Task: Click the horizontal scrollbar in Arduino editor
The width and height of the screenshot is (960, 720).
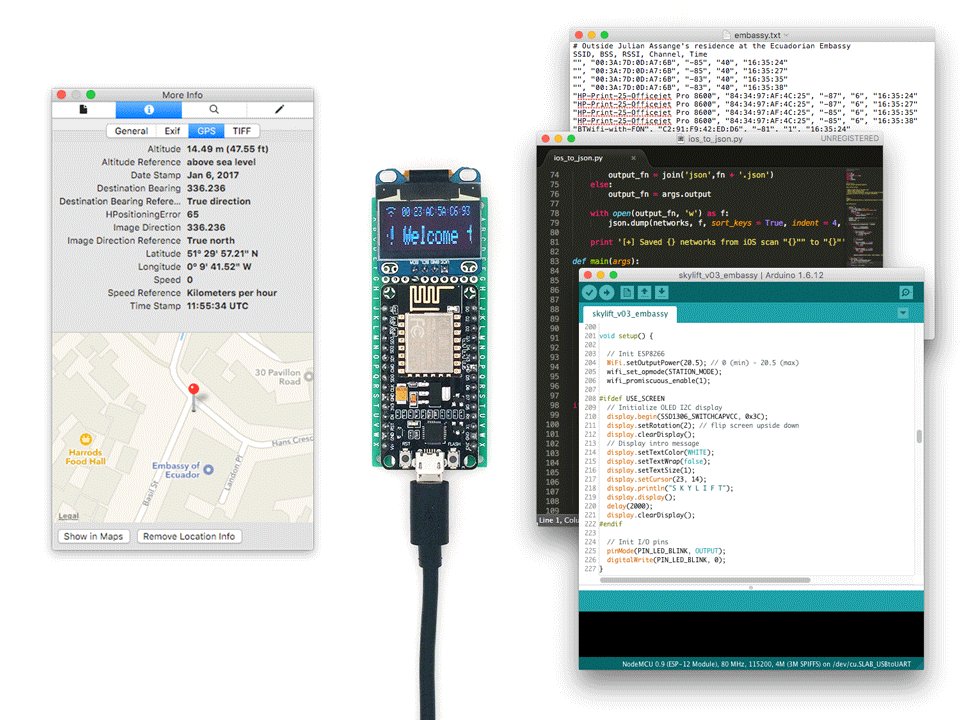Action: pos(705,580)
